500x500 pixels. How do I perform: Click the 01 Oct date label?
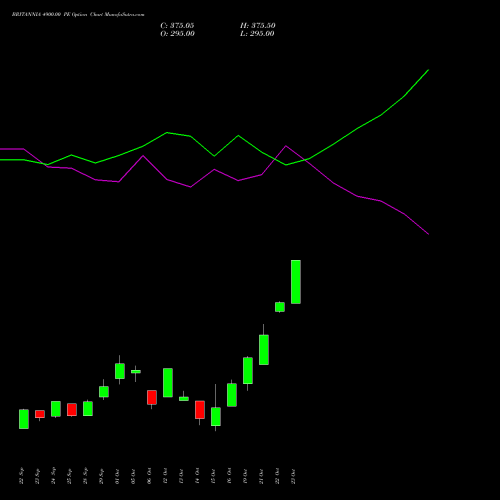click(x=118, y=476)
